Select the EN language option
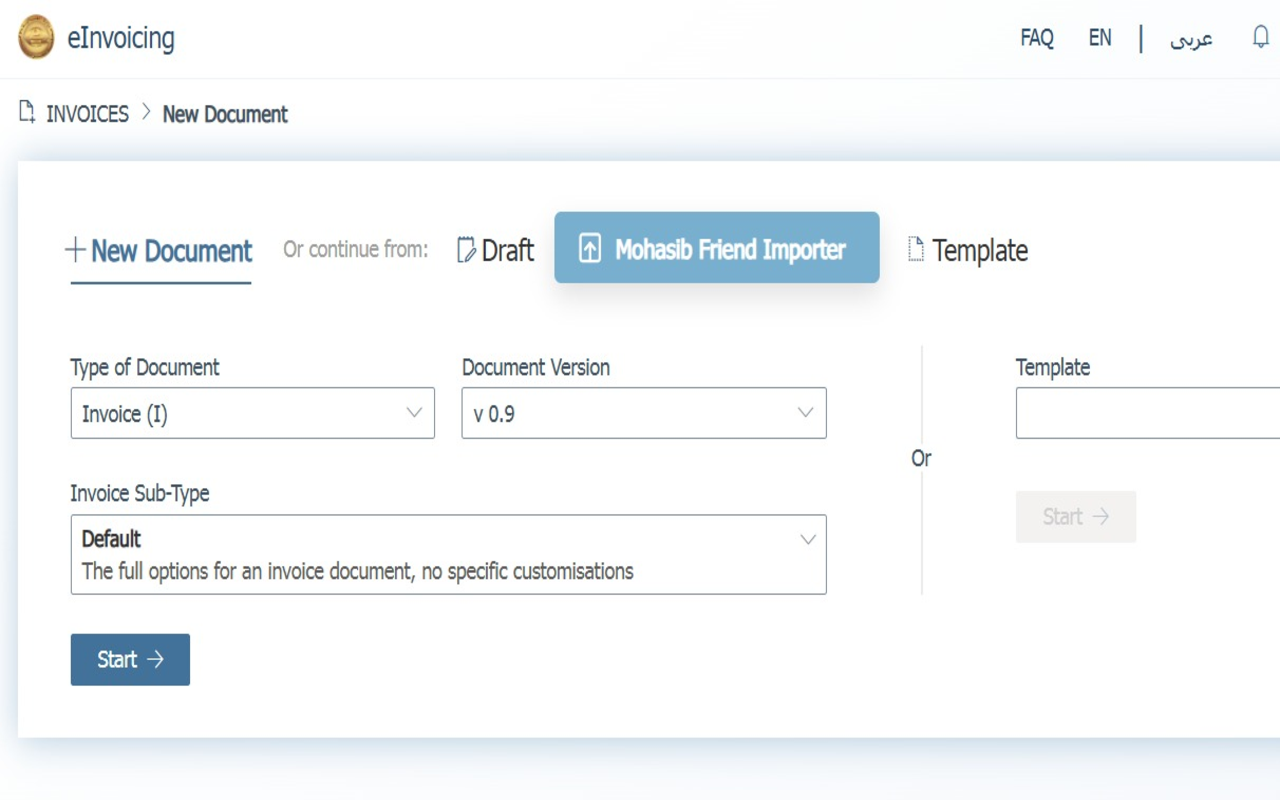The height and width of the screenshot is (800, 1280). pyautogui.click(x=1100, y=37)
